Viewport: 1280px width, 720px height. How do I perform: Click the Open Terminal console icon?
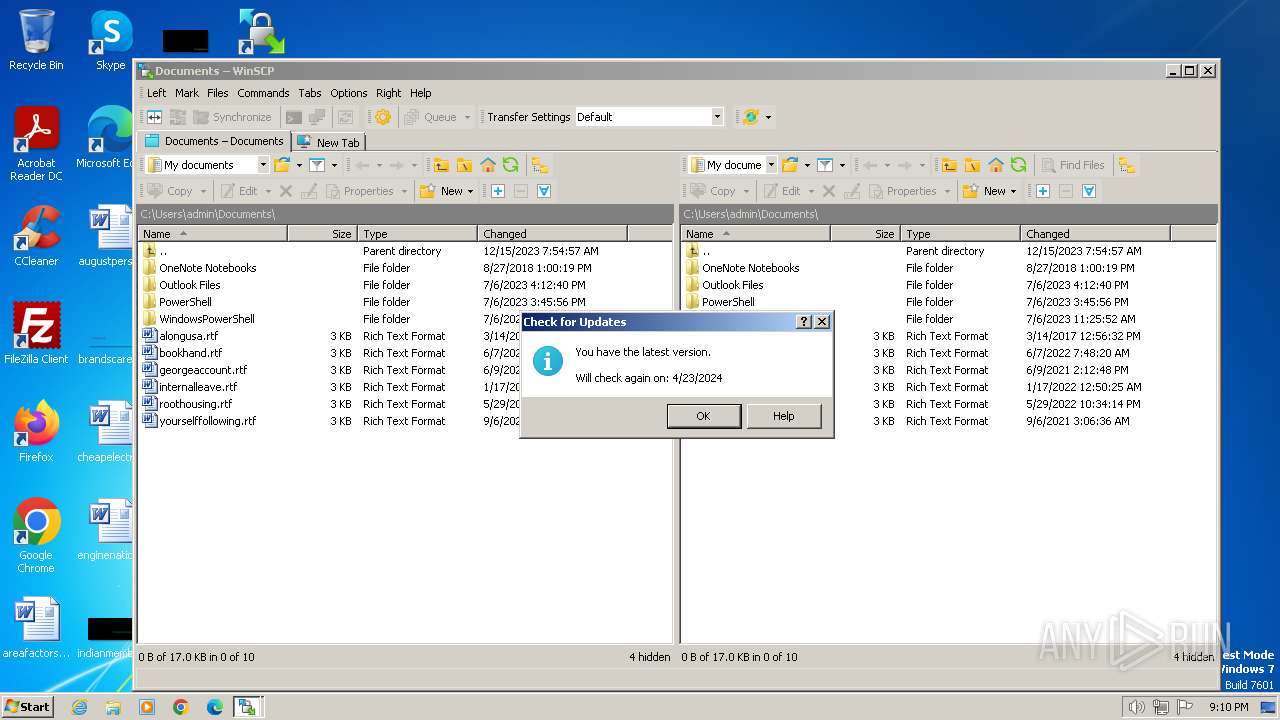[293, 117]
